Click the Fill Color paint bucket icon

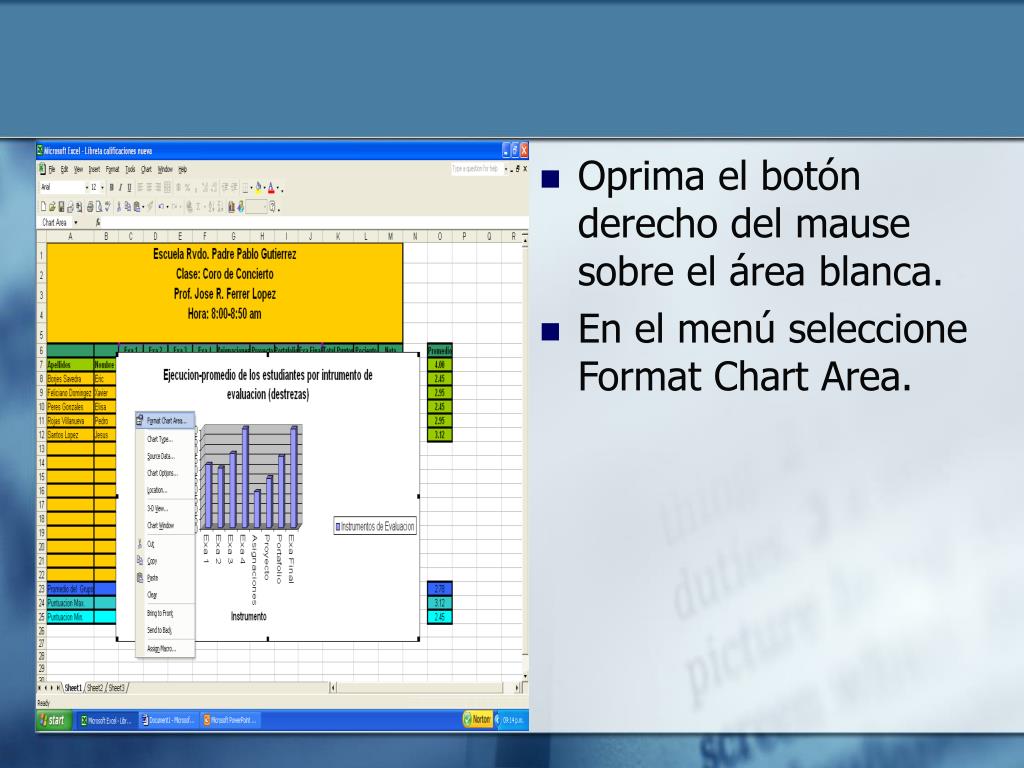point(258,187)
